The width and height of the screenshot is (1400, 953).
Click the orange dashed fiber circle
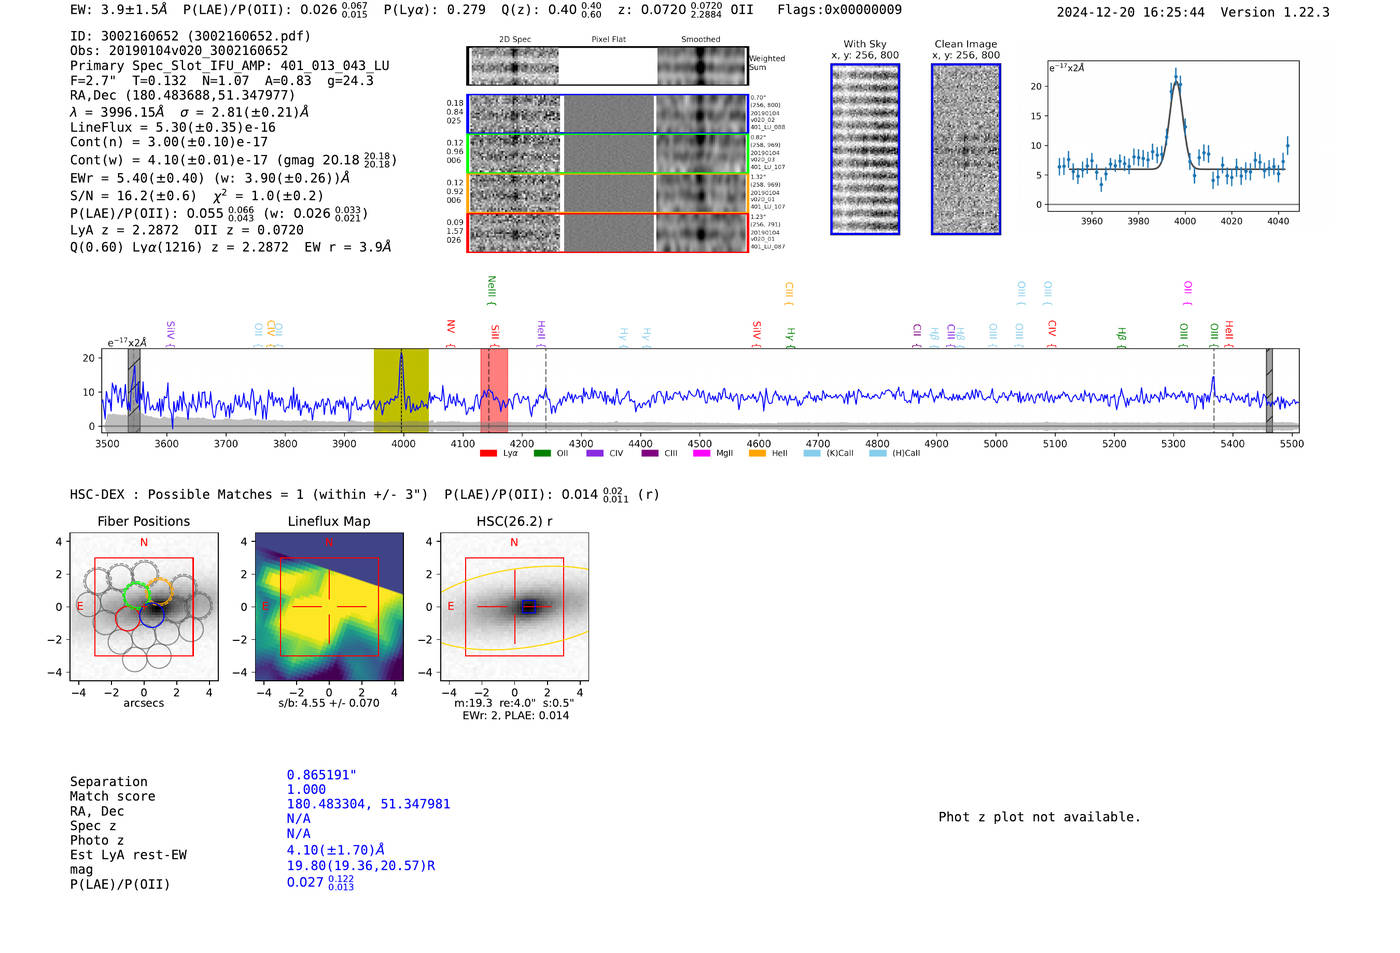159,592
